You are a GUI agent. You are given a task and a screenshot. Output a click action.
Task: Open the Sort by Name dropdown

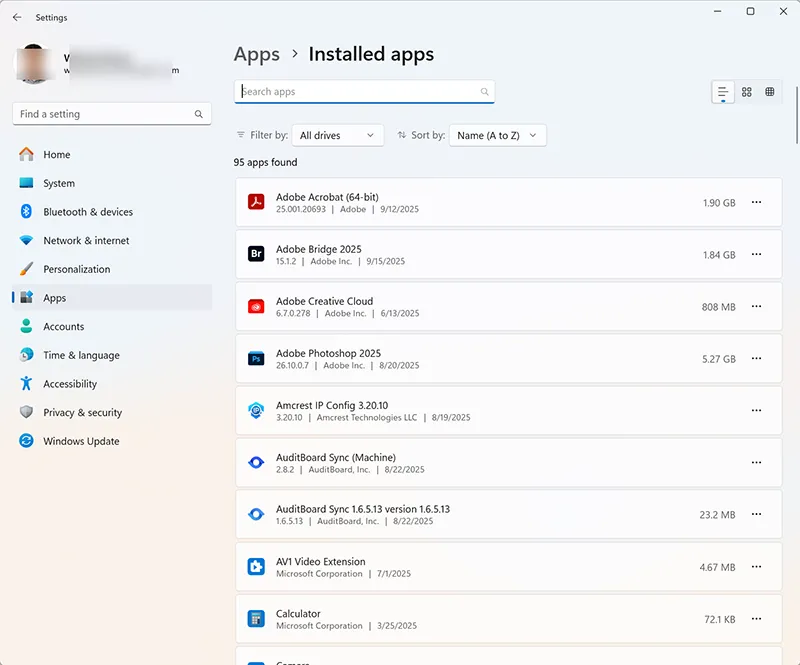coord(497,135)
